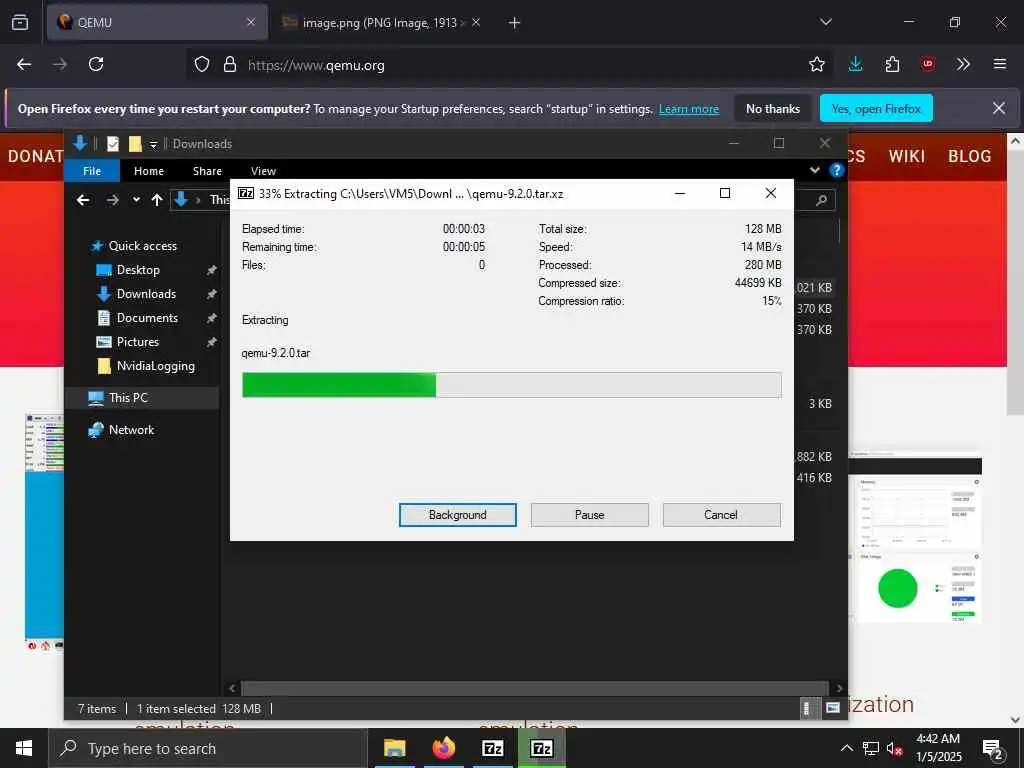Open Firefox hamburger menu

(1000, 64)
